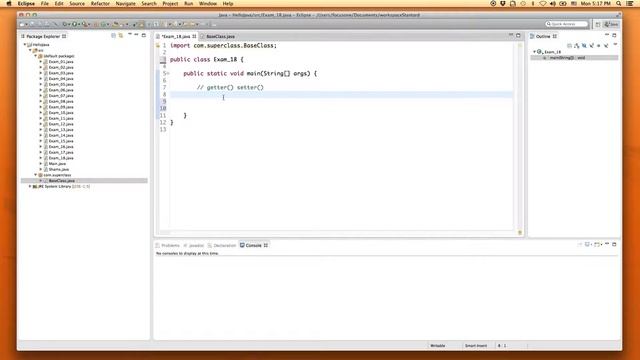Click the fold marker on line 5
This screenshot has width=640, height=360.
click(x=168, y=73)
